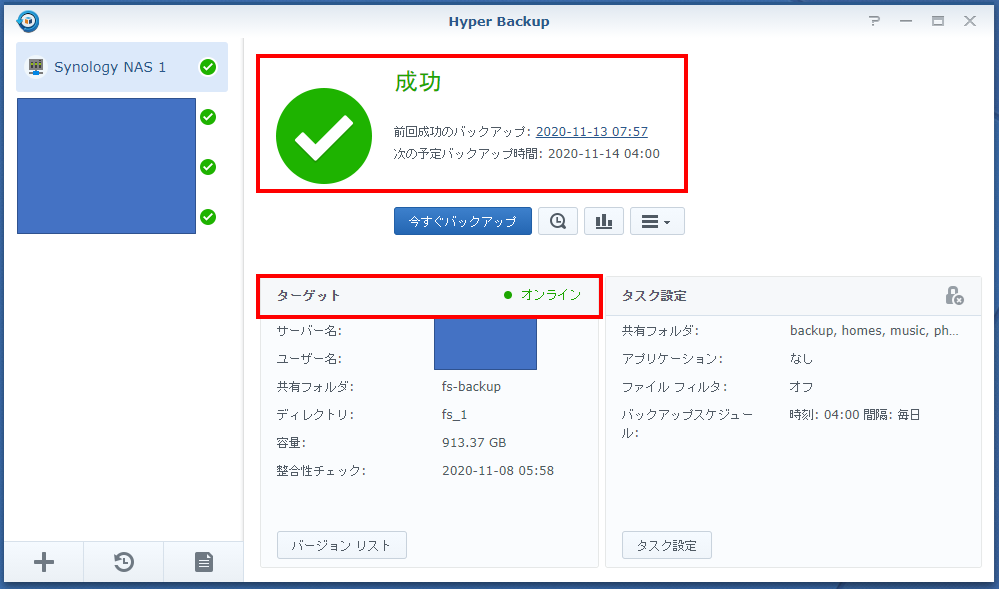Click the 成功 status heading
The width and height of the screenshot is (999, 589).
click(418, 82)
